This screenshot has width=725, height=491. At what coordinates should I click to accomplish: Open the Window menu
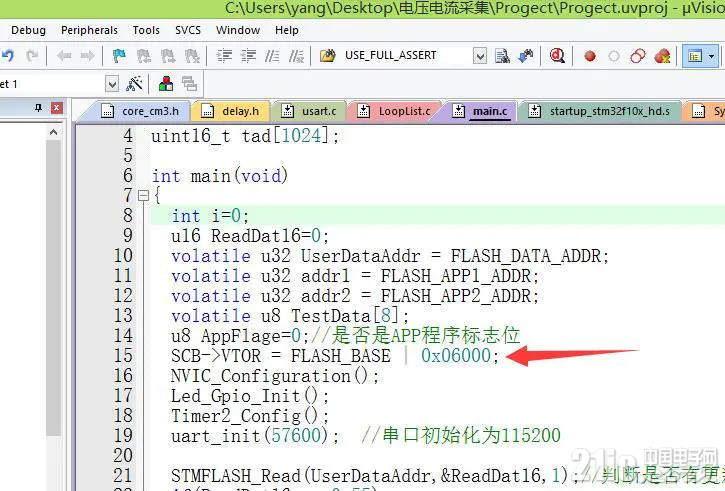[x=238, y=31]
